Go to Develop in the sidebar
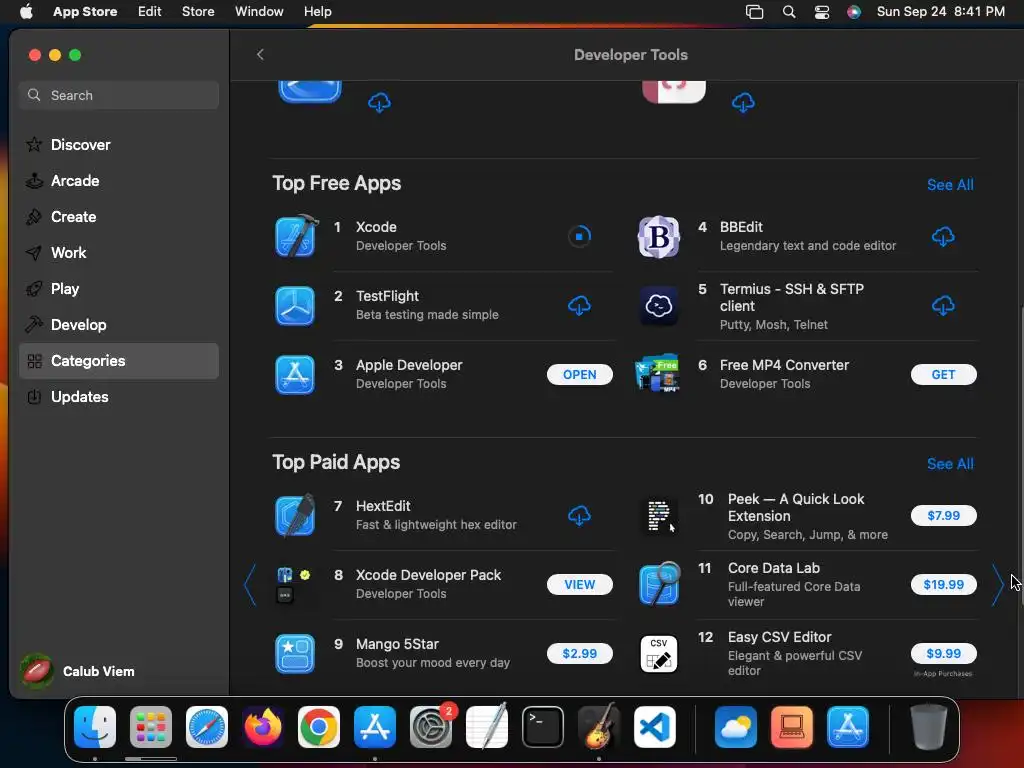This screenshot has width=1024, height=768. pyautogui.click(x=119, y=325)
